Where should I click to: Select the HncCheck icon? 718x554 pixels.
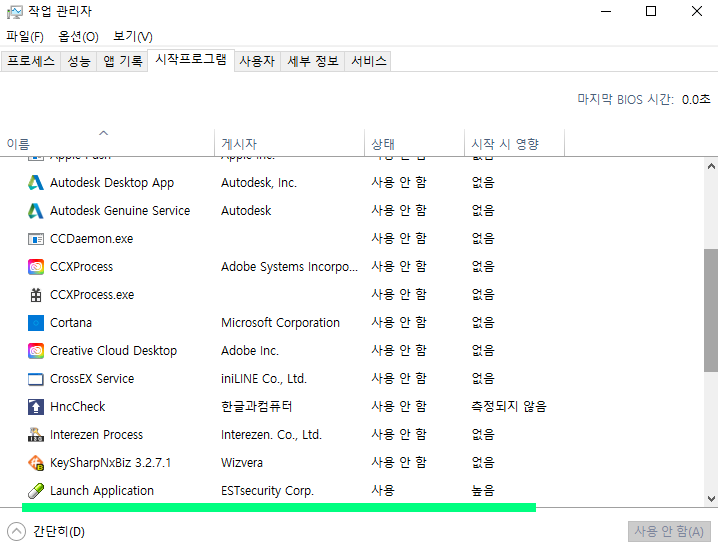[x=36, y=407]
